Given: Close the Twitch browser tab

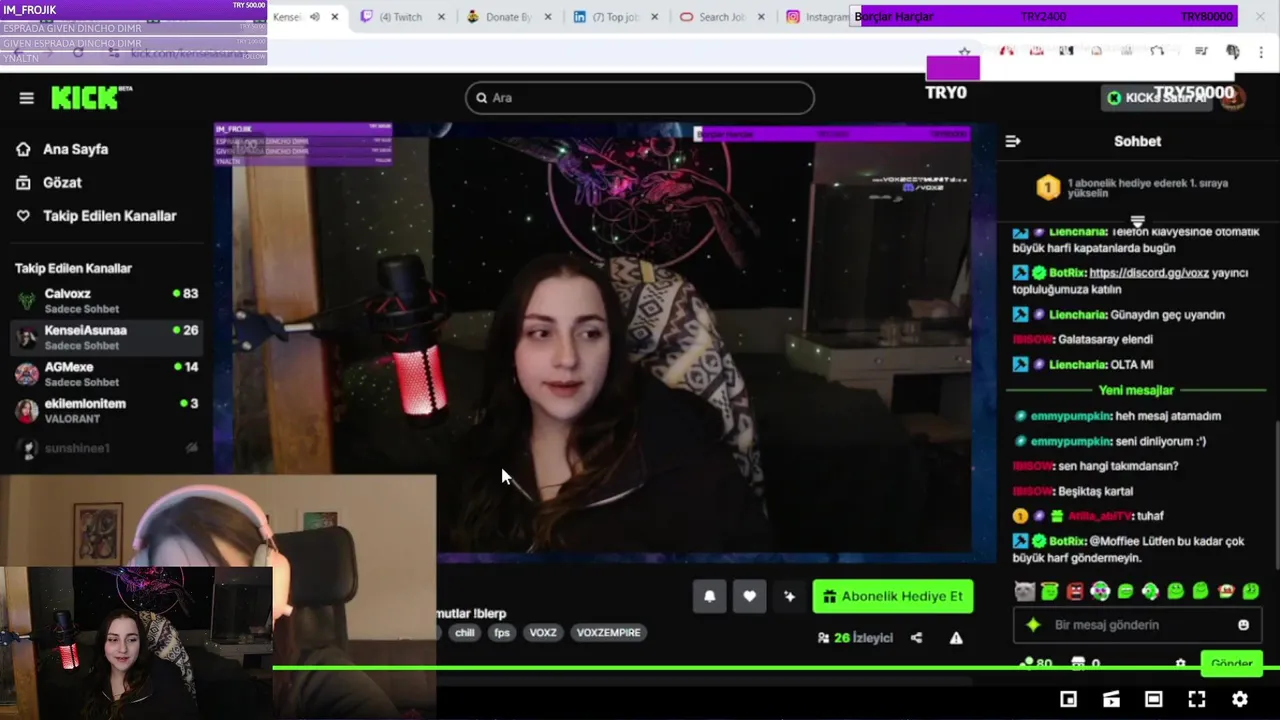Looking at the screenshot, I should [441, 17].
